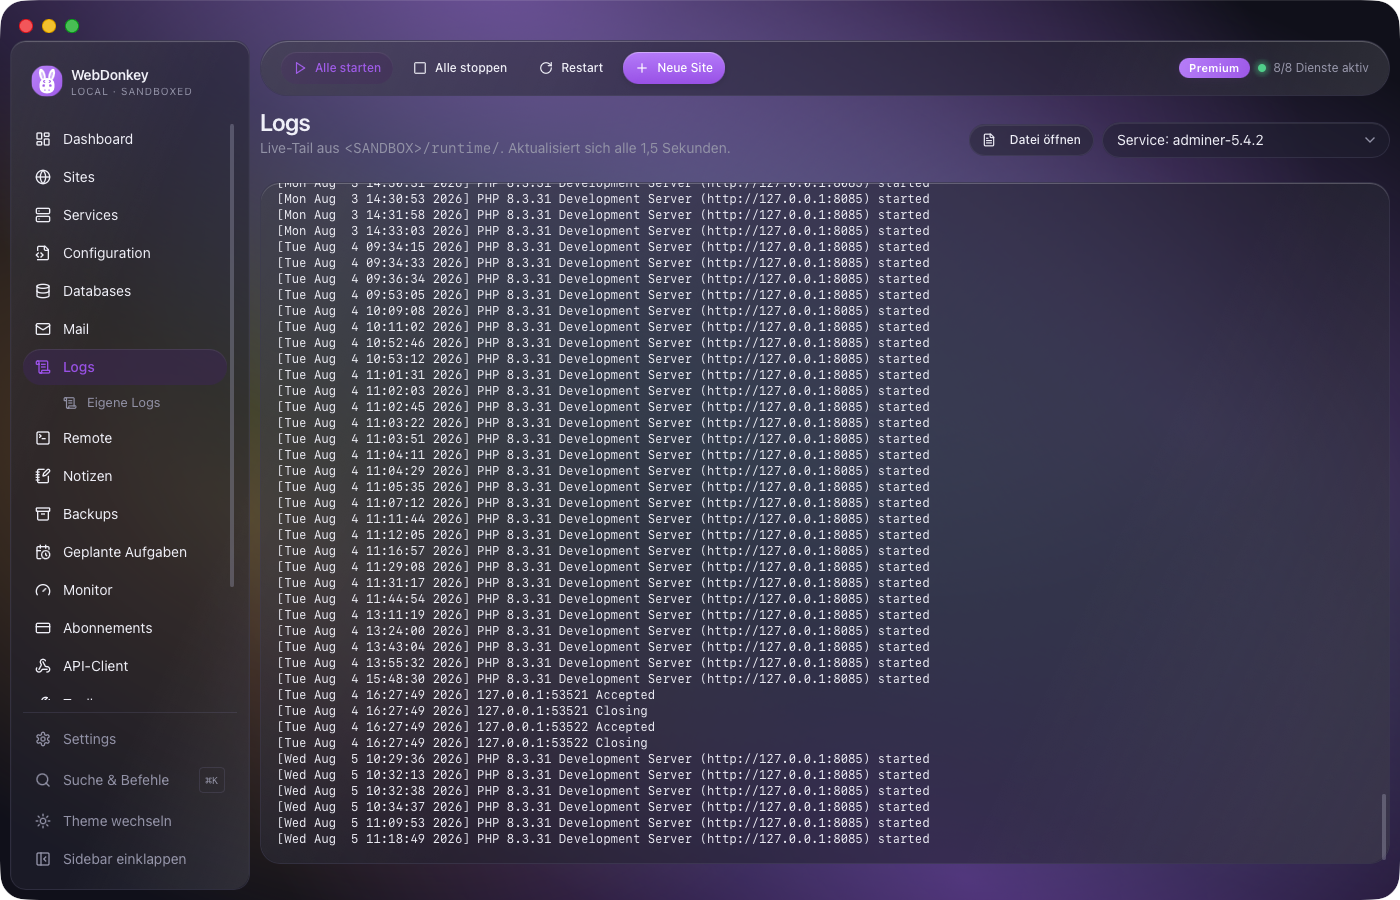
Task: Click the Eigene Logs sub-item icon
Action: click(x=70, y=403)
